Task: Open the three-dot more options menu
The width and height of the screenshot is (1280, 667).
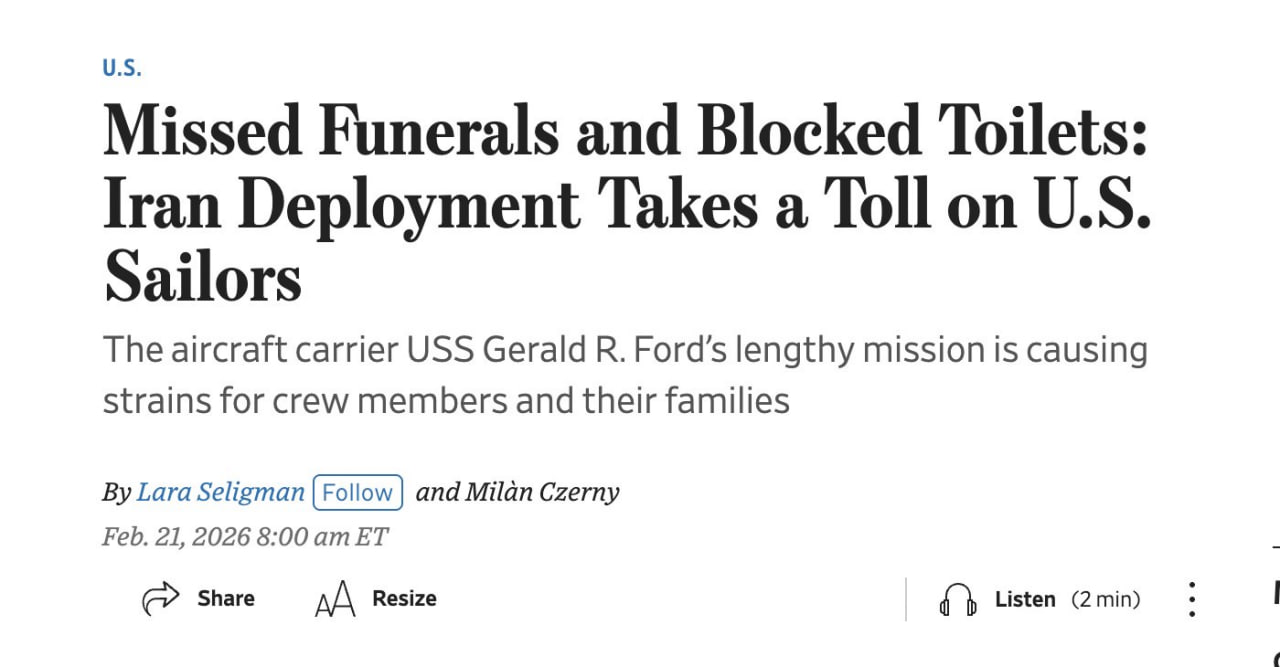Action: (1191, 599)
